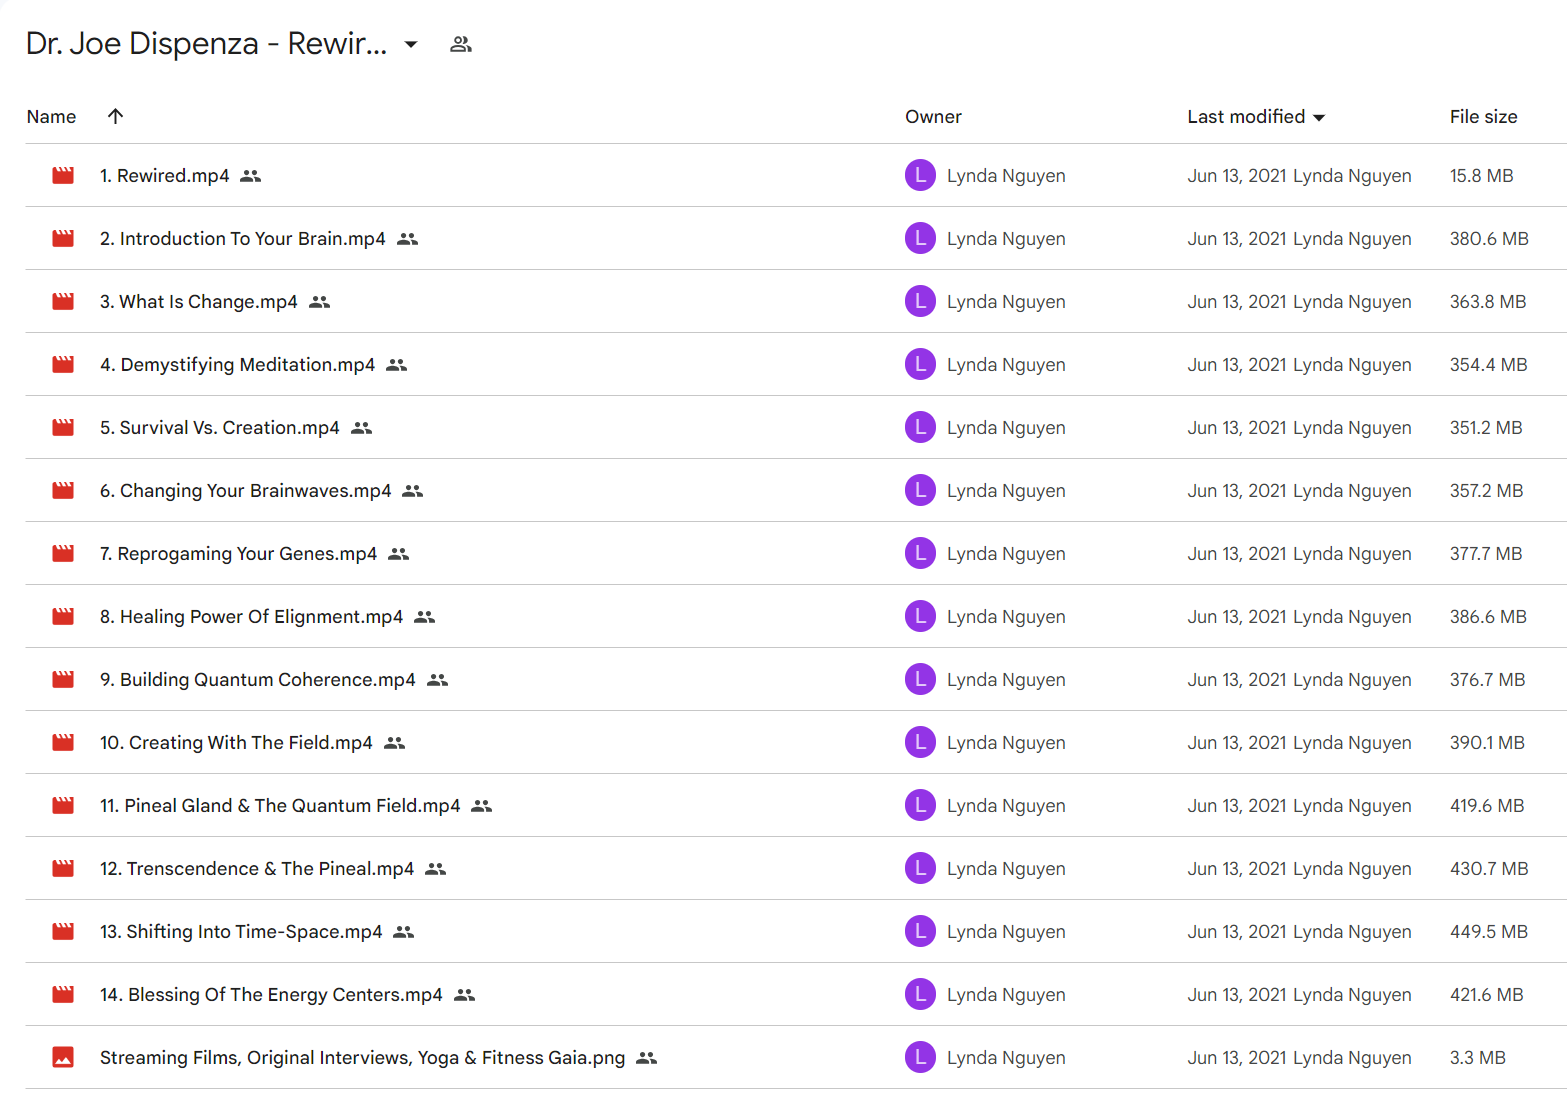This screenshot has width=1567, height=1110.
Task: Click the 3.3 MB file size value
Action: tap(1478, 1058)
